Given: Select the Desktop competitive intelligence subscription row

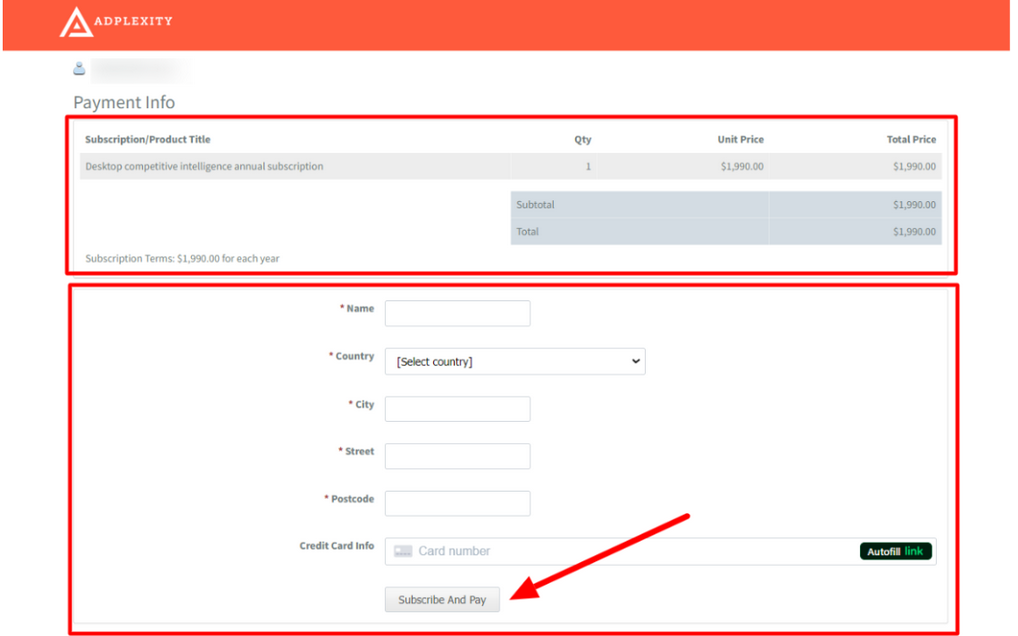Looking at the screenshot, I should click(205, 167).
